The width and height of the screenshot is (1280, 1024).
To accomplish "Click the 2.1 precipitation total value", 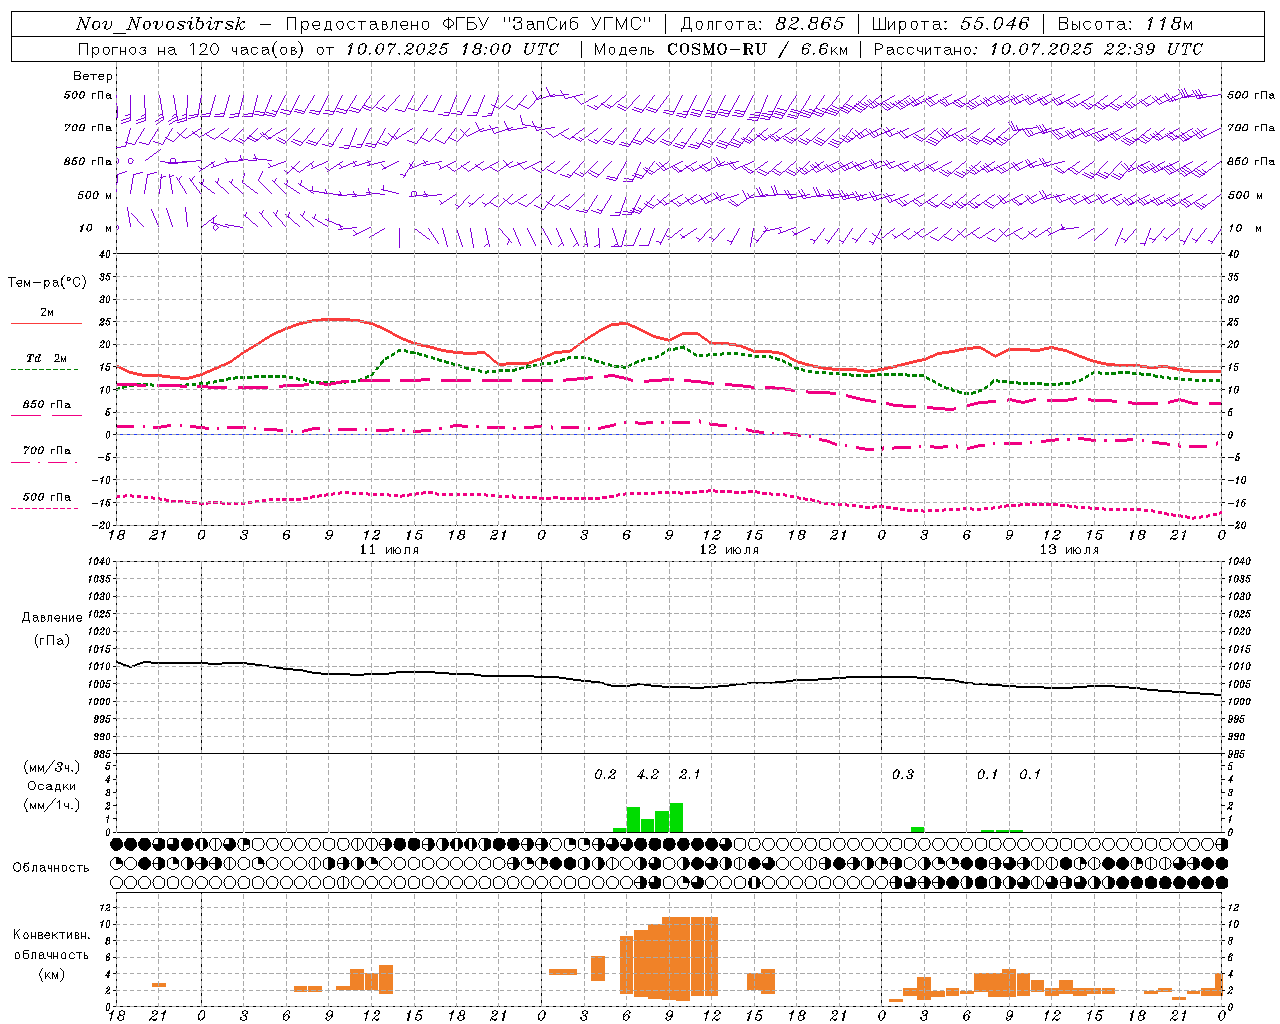I will (x=690, y=775).
